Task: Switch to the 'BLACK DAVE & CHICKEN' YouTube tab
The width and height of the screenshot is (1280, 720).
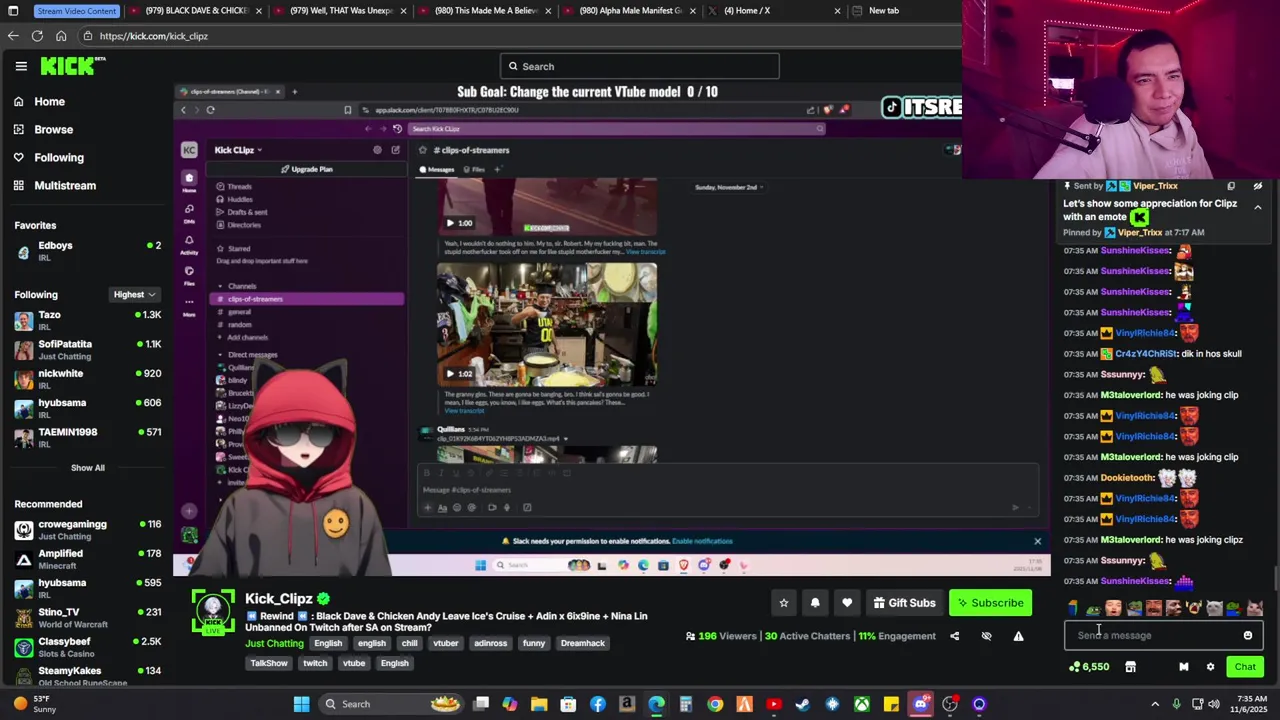Action: [x=194, y=10]
